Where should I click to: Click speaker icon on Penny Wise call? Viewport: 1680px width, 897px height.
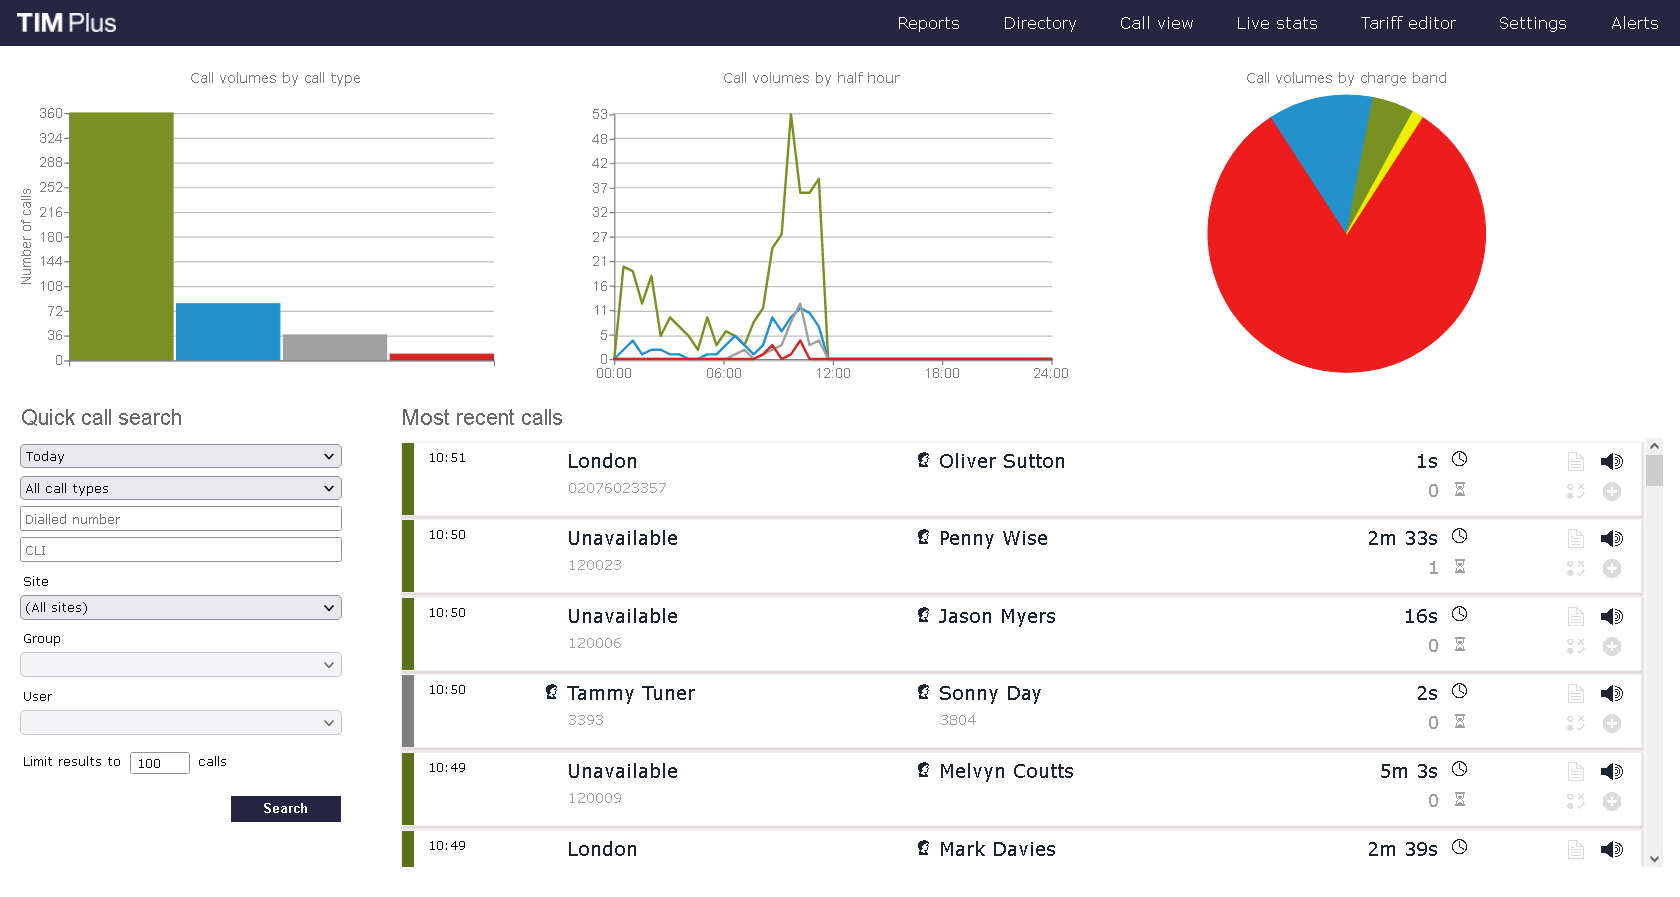[x=1611, y=539]
